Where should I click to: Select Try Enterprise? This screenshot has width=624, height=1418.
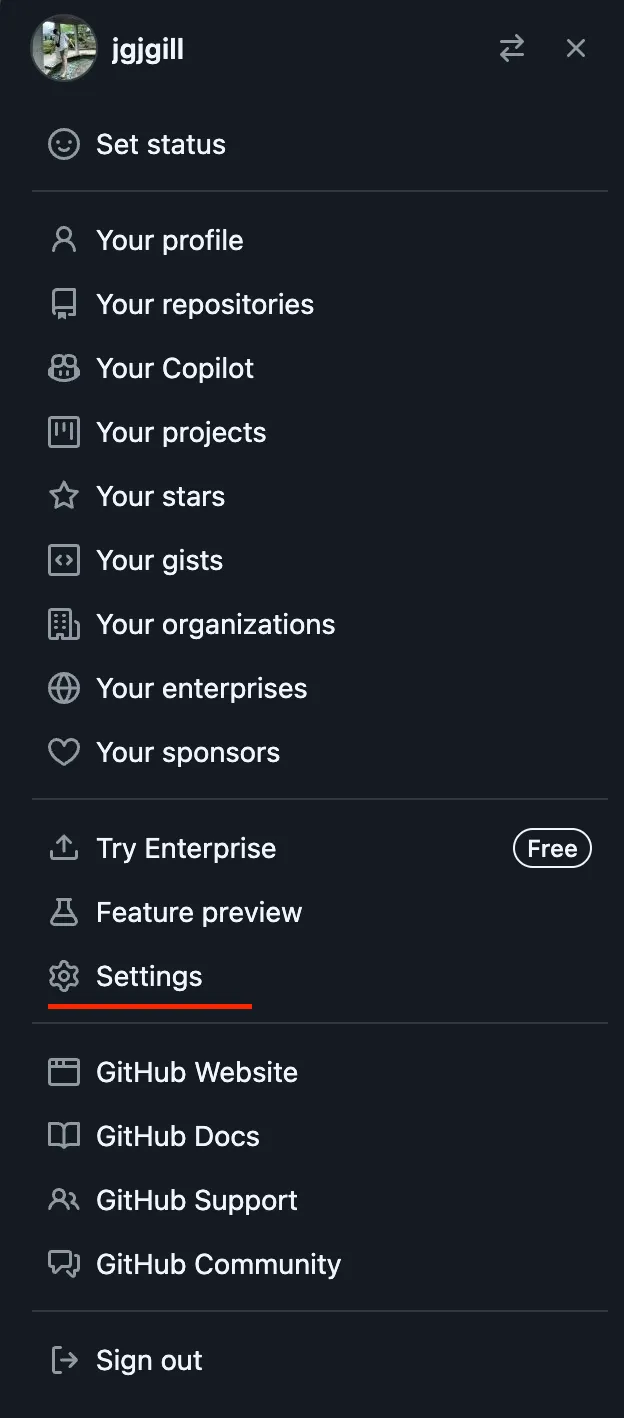(186, 848)
